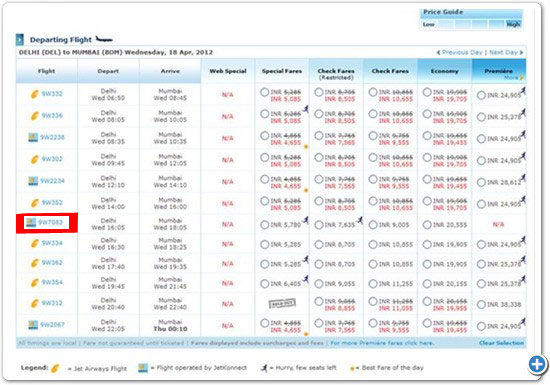Click the Flight column header
Viewport: 550px width, 385px height.
tap(47, 71)
